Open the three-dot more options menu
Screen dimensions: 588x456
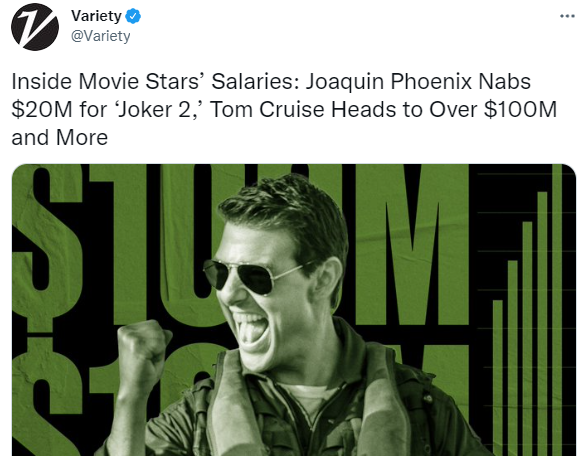[x=567, y=16]
